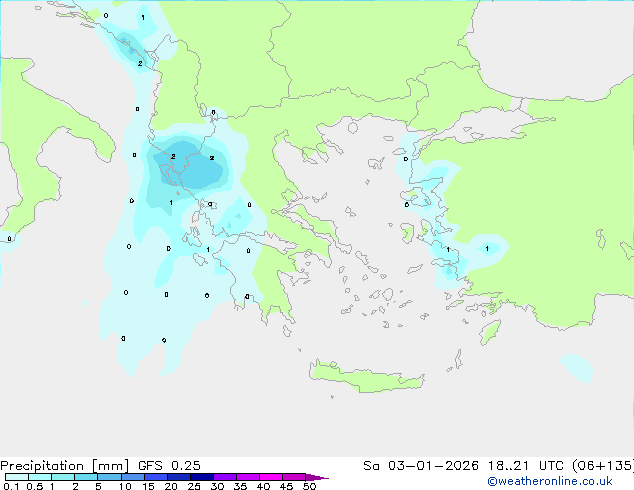Pick the 30–35 mm purple legend swatch
This screenshot has height=490, width=634.
point(224,477)
